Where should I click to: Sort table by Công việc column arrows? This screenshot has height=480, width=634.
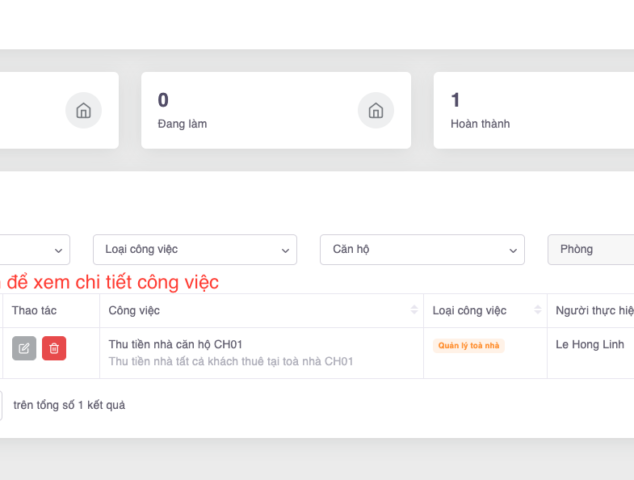point(414,311)
